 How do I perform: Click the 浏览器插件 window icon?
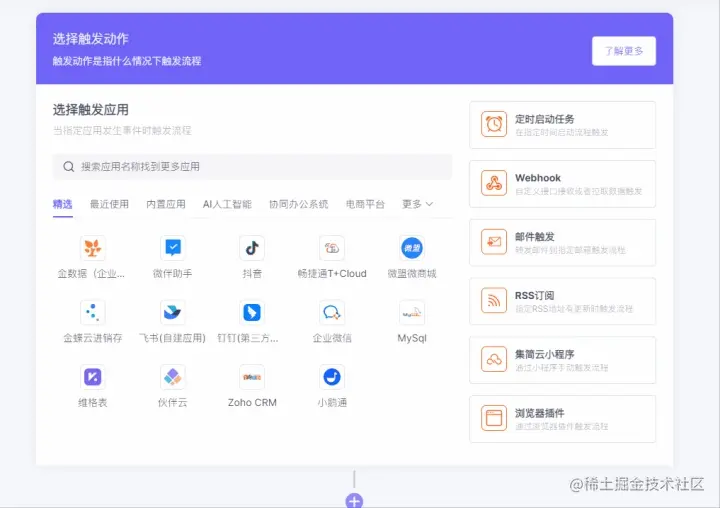pyautogui.click(x=494, y=418)
